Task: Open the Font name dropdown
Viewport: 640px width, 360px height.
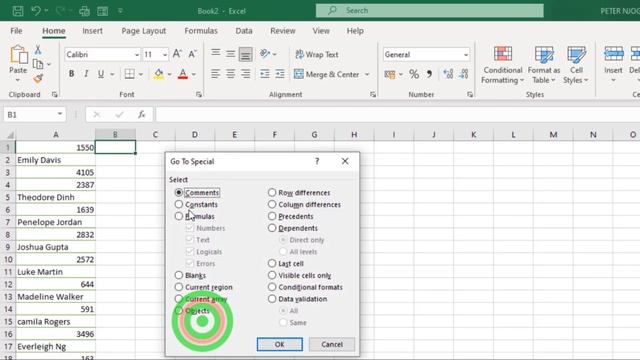Action: coord(137,55)
